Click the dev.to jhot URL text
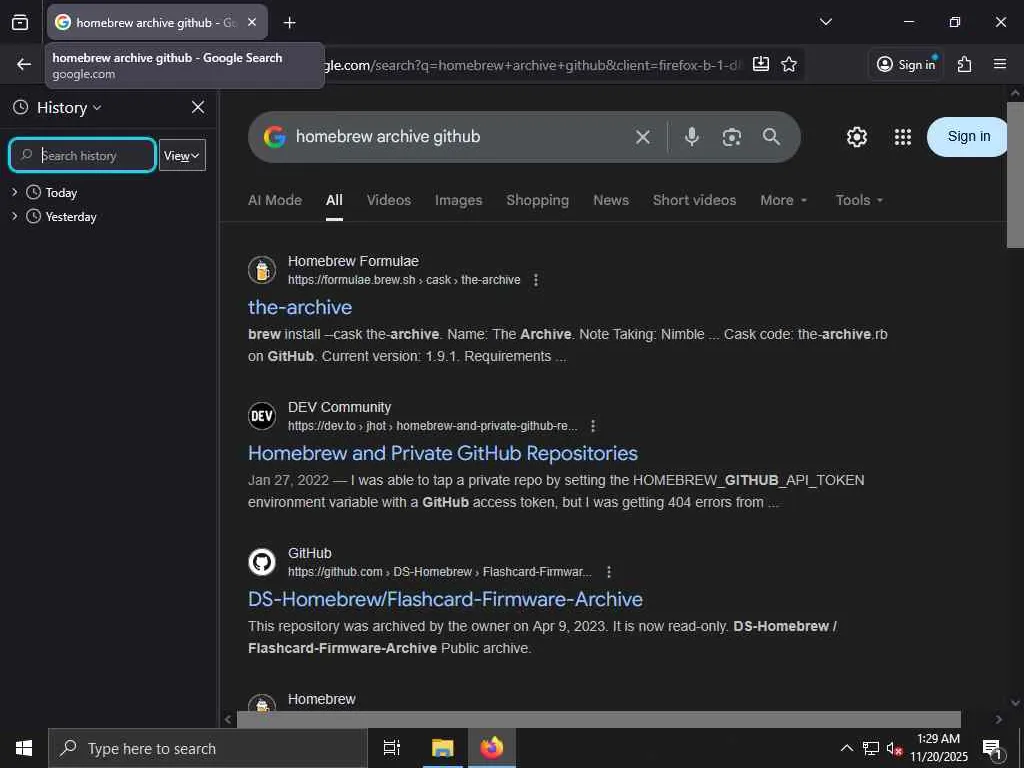This screenshot has height=768, width=1024. click(432, 426)
